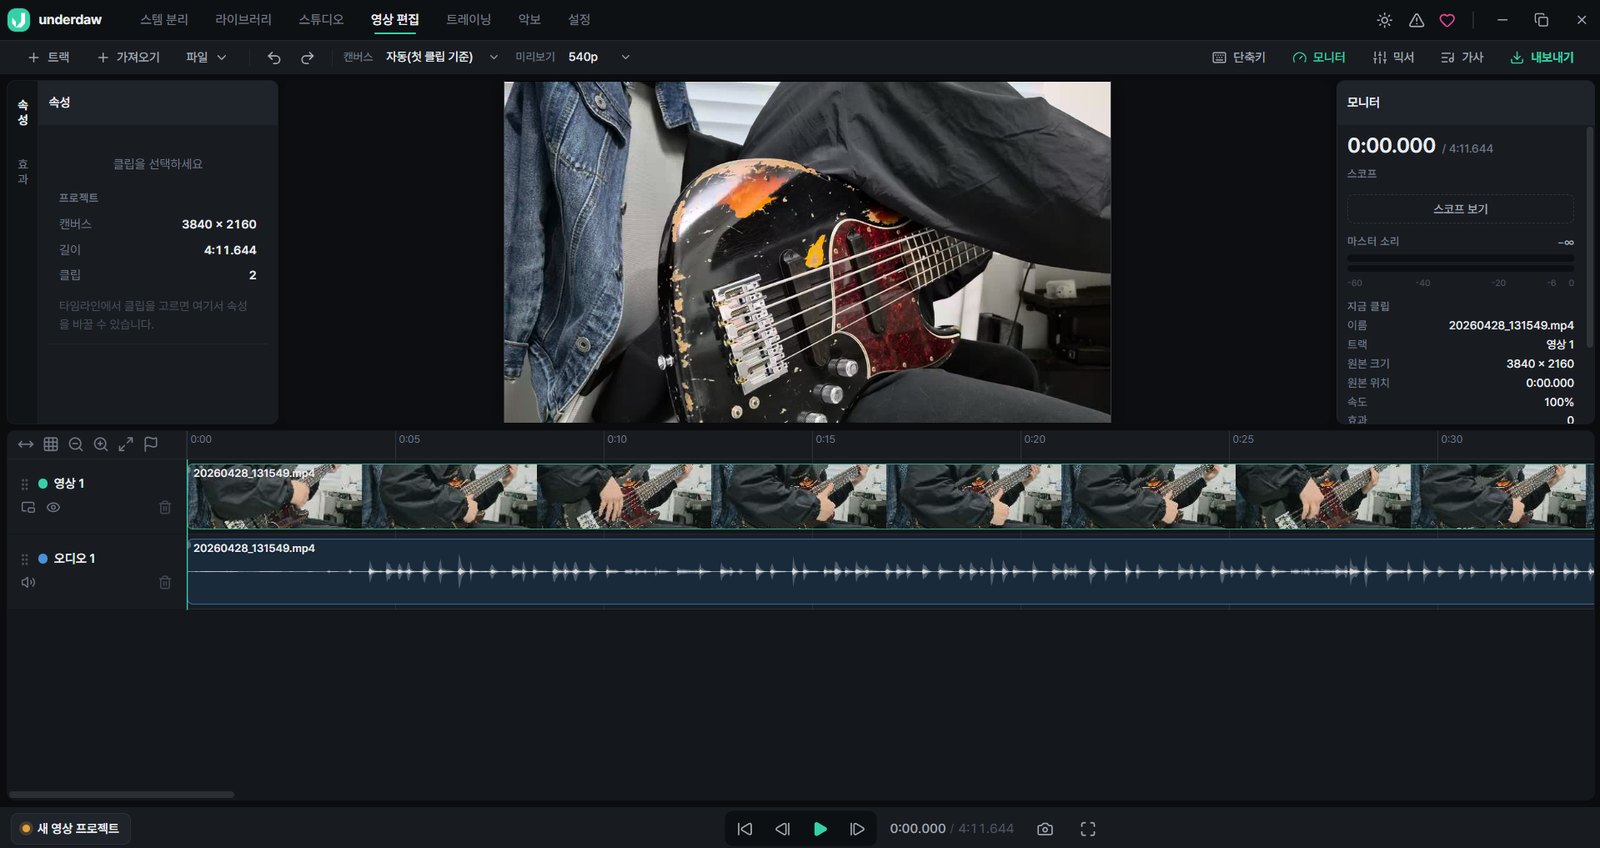Click the picture-in-picture icon on 영상 1 track
Image resolution: width=1600 pixels, height=848 pixels.
click(28, 507)
